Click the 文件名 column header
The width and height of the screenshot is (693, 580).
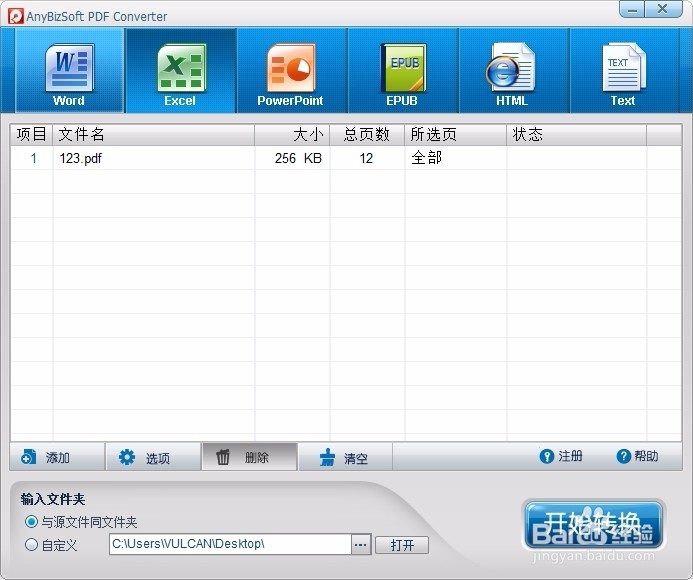[x=153, y=134]
